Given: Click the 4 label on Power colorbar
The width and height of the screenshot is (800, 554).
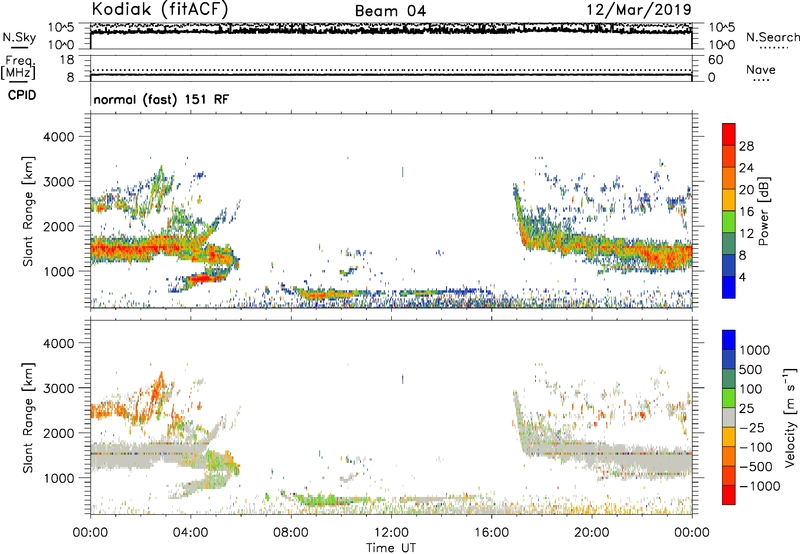Looking at the screenshot, I should tap(742, 277).
